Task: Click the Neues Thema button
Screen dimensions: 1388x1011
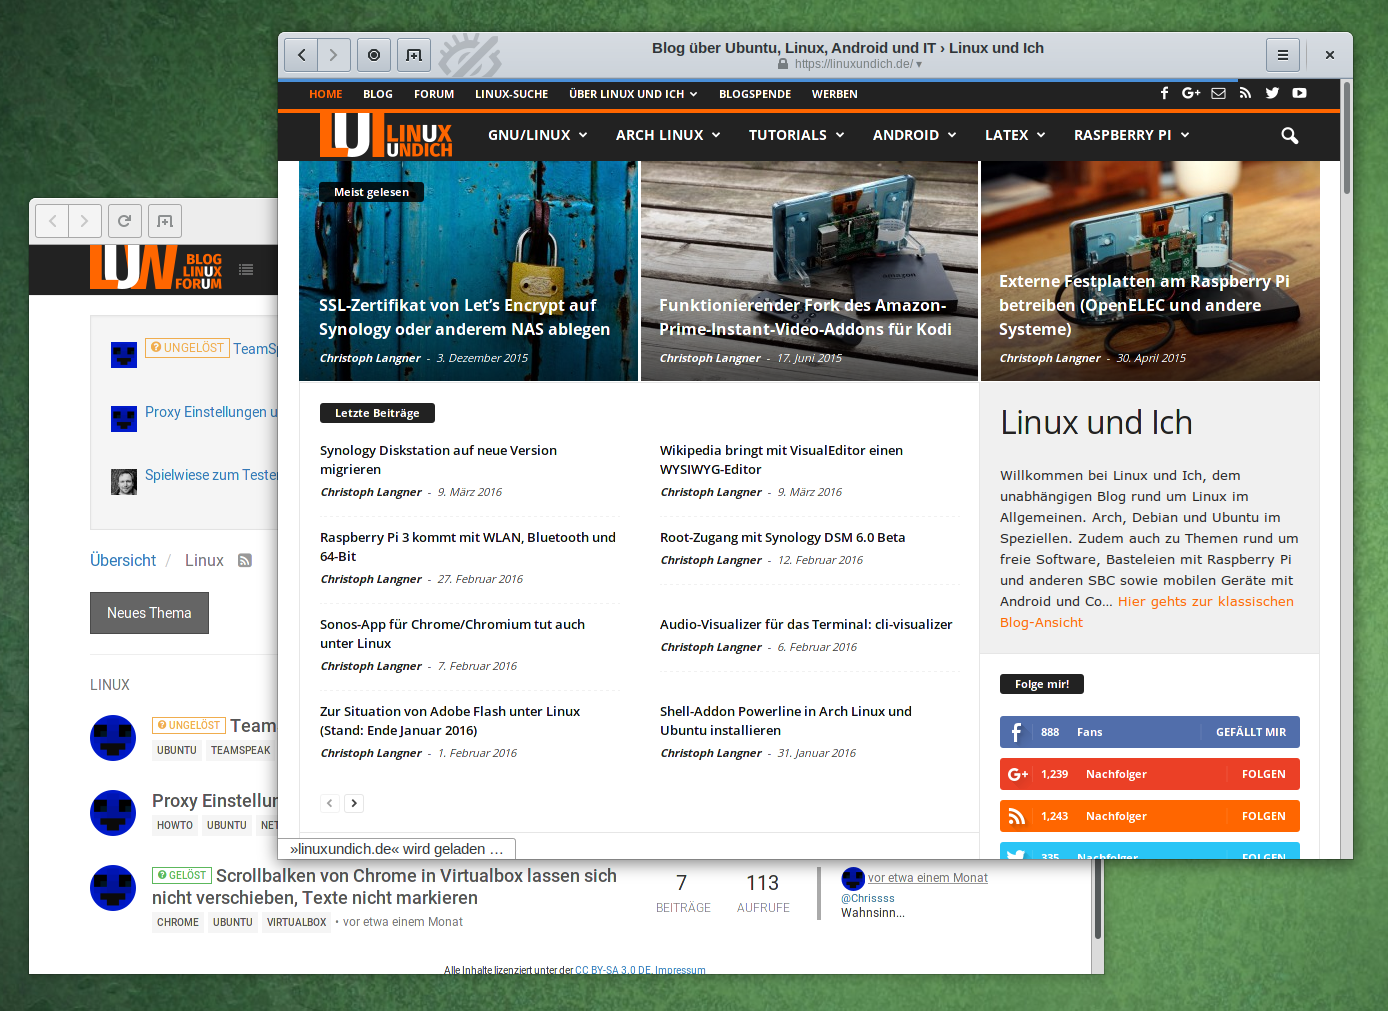Action: point(149,613)
